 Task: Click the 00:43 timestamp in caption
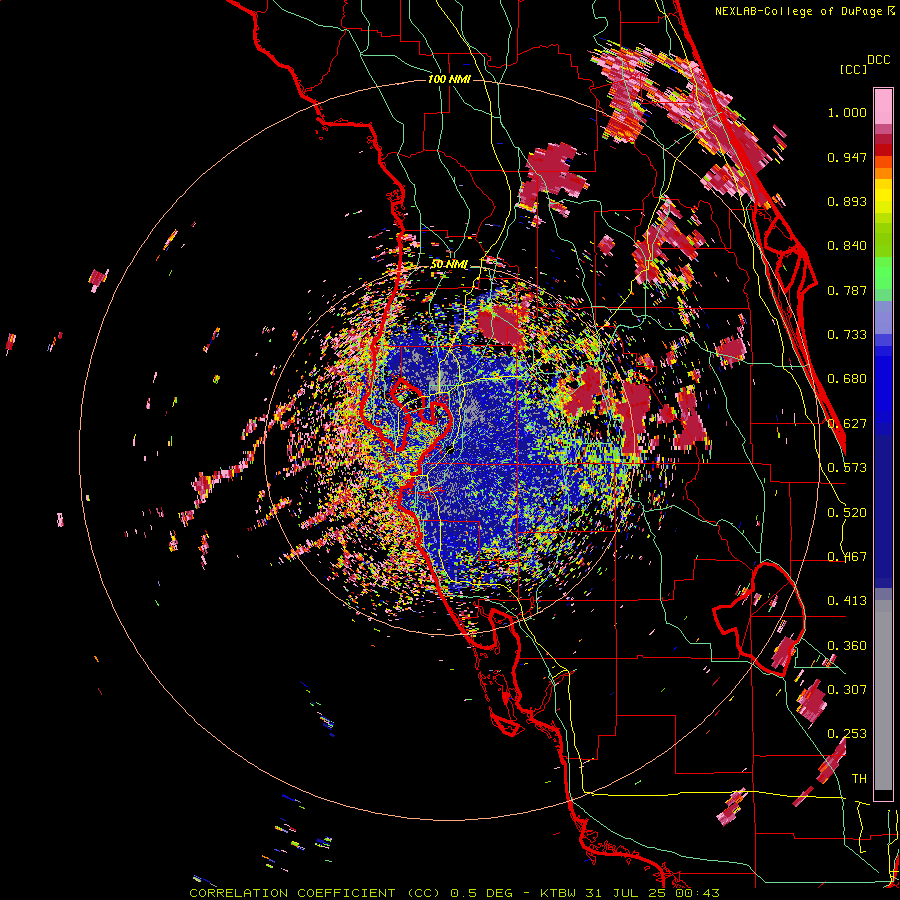(x=698, y=893)
